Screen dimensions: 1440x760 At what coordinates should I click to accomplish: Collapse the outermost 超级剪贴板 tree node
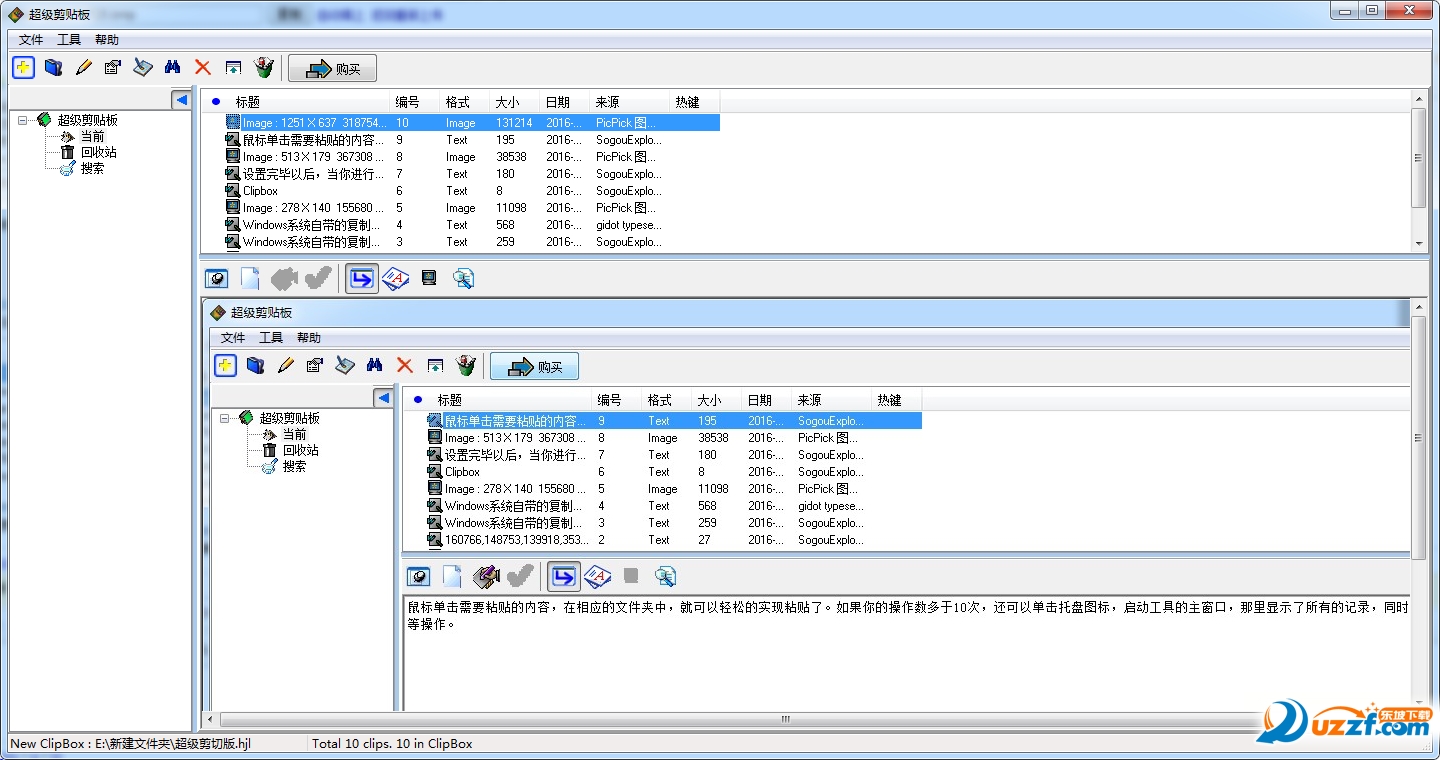pyautogui.click(x=23, y=120)
